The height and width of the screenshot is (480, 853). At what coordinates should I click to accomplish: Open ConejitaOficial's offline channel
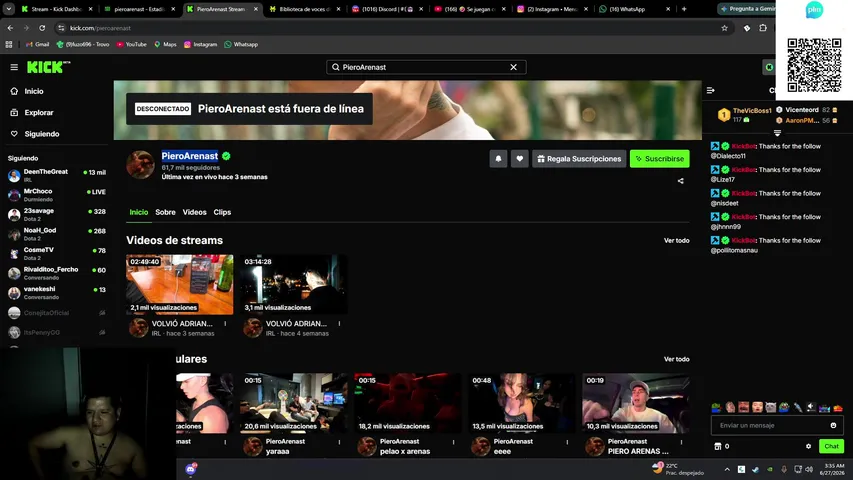(57, 313)
